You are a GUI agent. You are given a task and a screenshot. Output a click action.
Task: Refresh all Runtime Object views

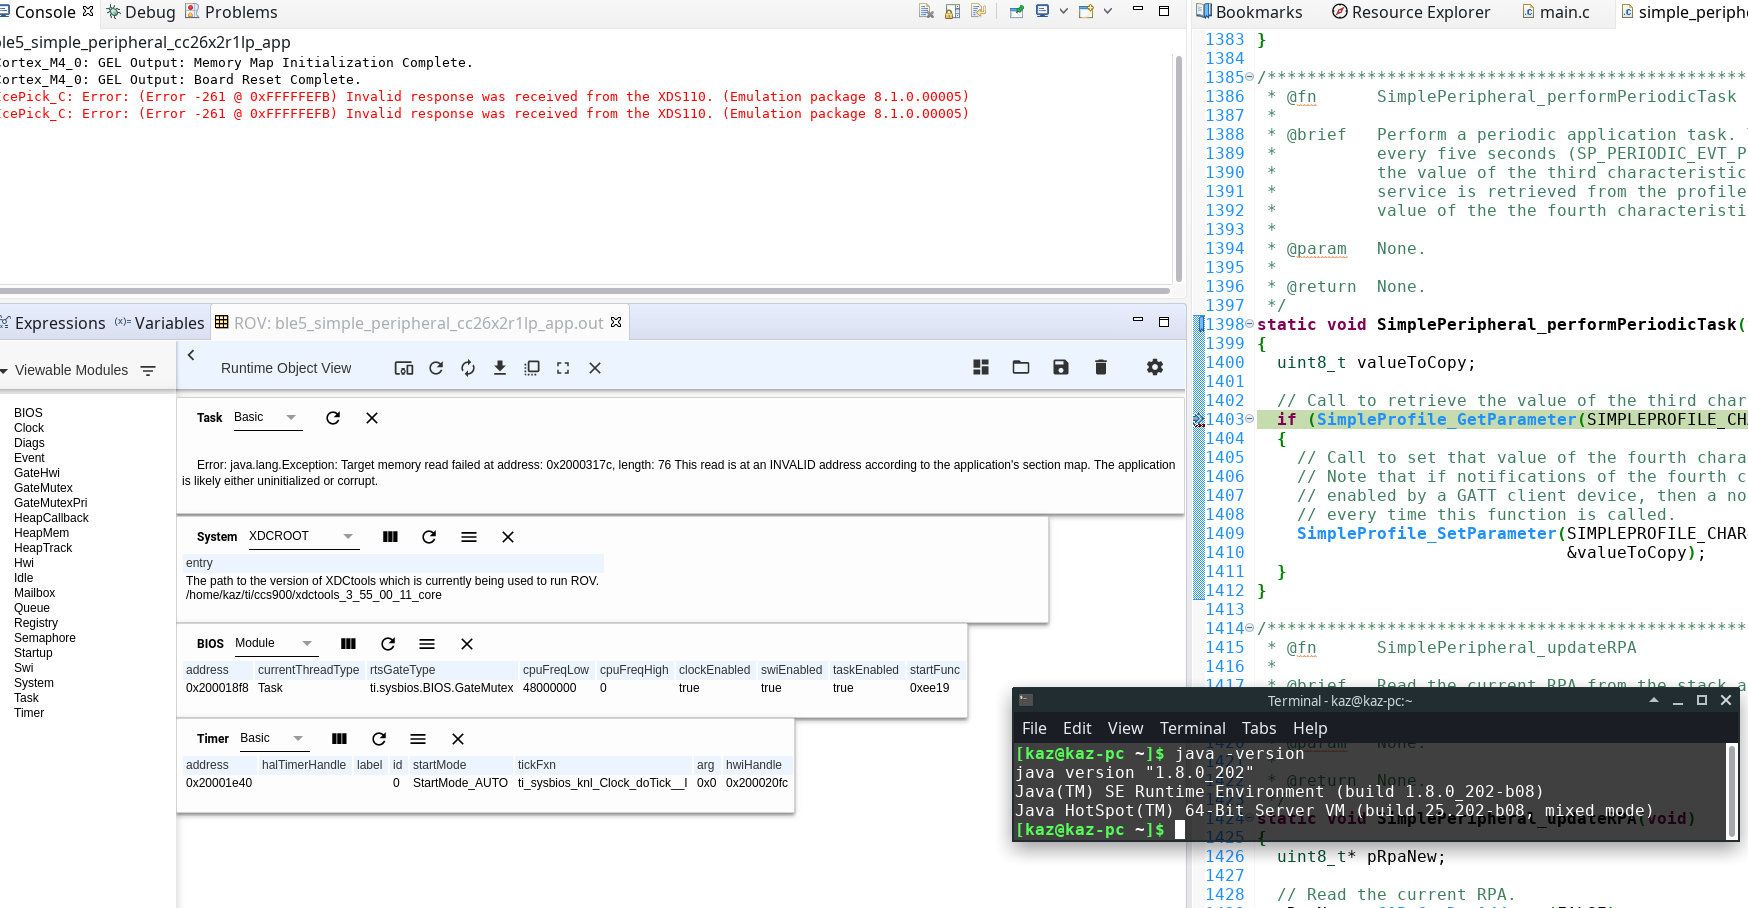coord(436,368)
